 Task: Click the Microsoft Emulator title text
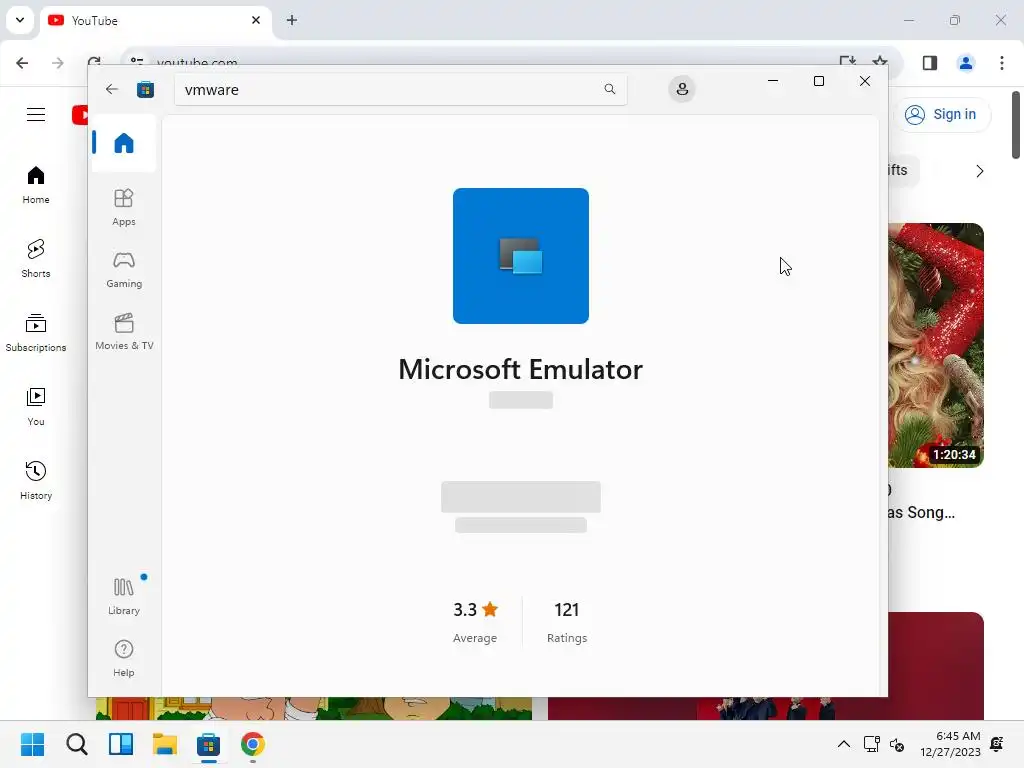click(x=520, y=369)
